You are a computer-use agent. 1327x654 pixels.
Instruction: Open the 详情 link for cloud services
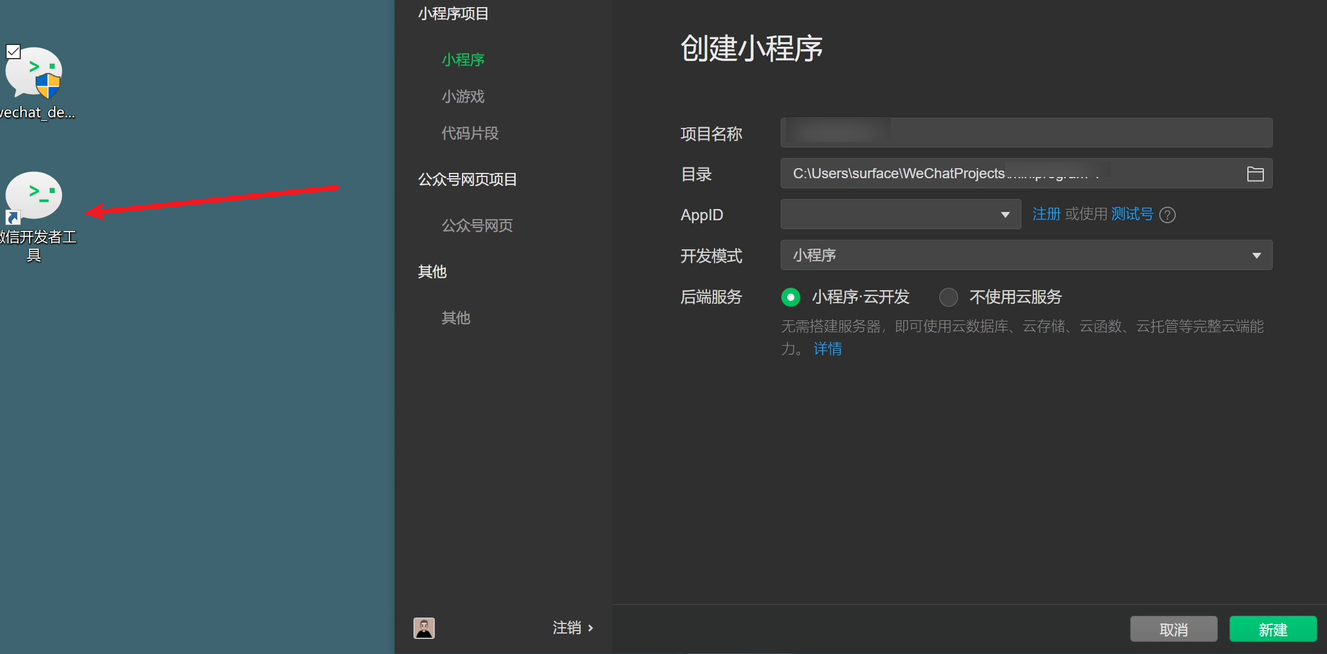(827, 349)
